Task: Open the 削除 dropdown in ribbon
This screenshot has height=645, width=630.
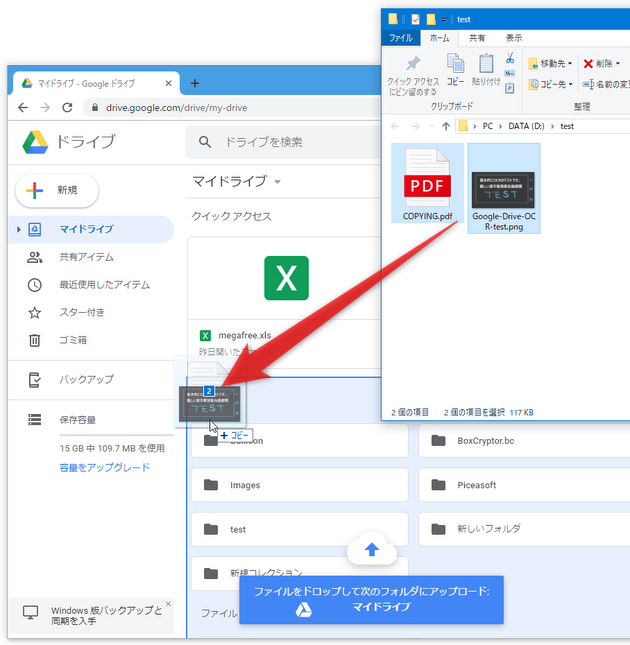Action: pyautogui.click(x=601, y=64)
